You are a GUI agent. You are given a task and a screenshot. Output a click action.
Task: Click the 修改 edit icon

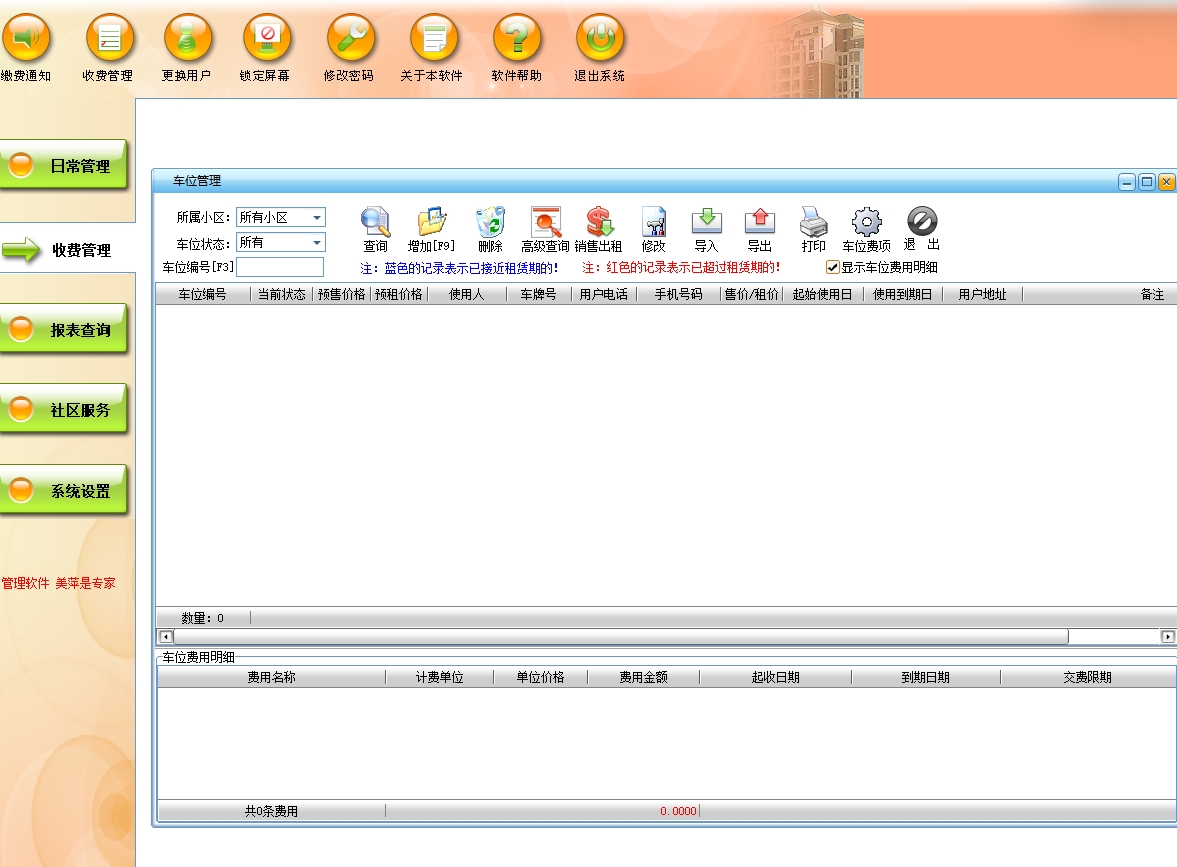tap(653, 222)
